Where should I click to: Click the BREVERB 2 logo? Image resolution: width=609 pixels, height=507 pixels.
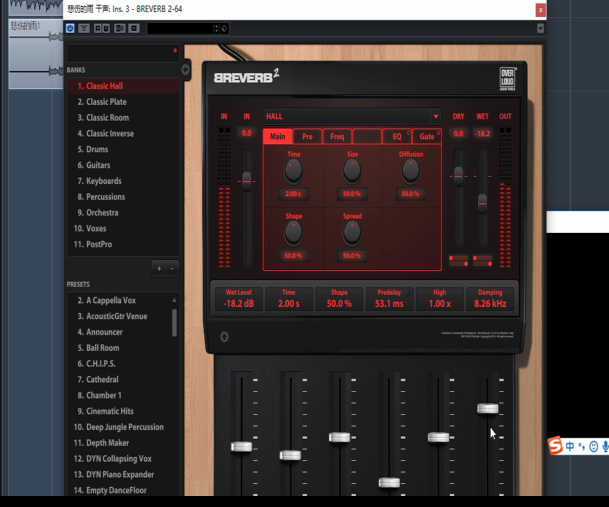pos(246,76)
